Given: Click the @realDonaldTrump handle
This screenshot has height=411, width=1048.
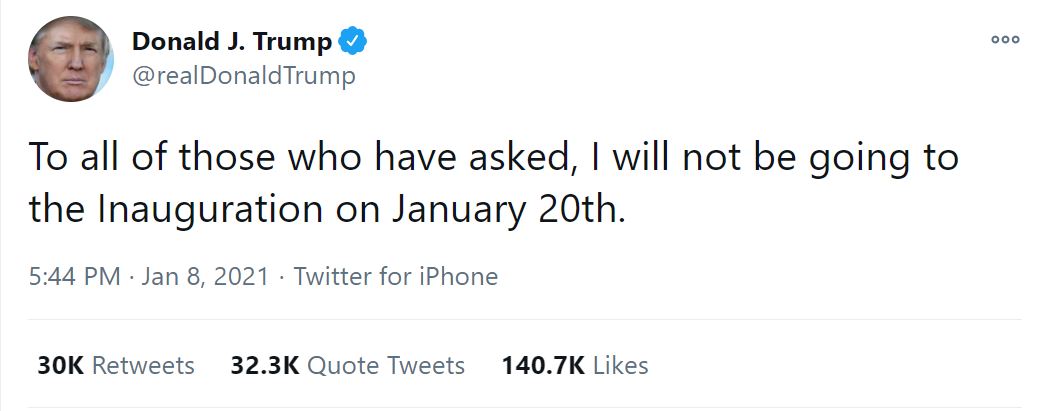Looking at the screenshot, I should coord(243,76).
